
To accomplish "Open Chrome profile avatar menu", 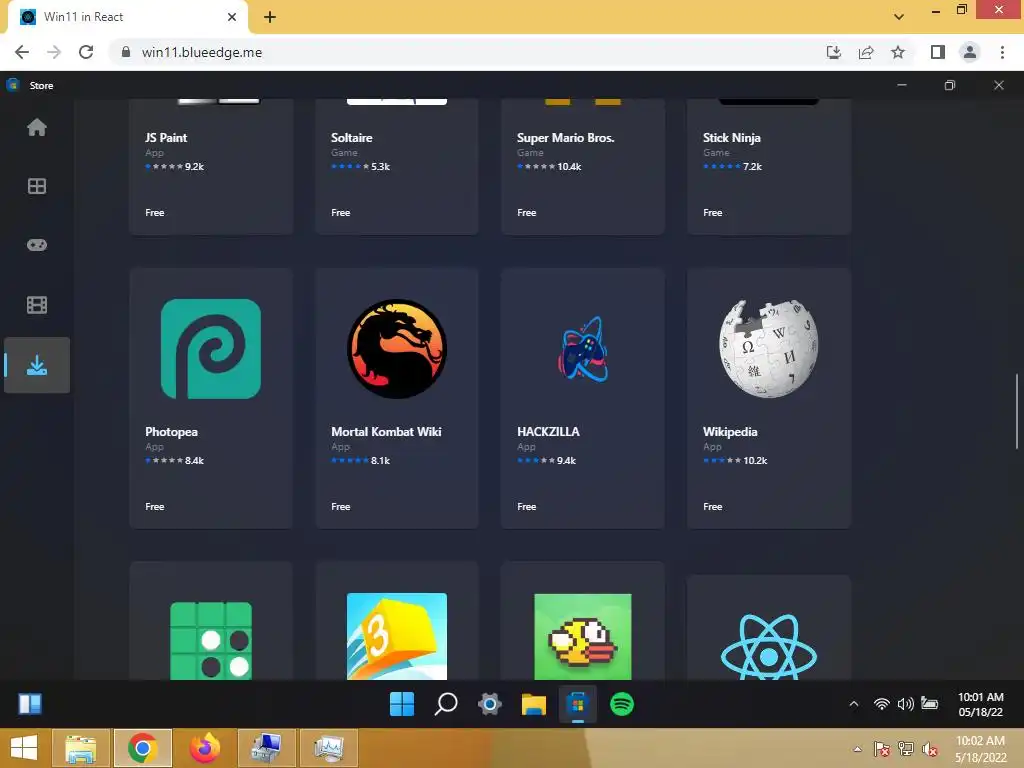I will pyautogui.click(x=970, y=52).
